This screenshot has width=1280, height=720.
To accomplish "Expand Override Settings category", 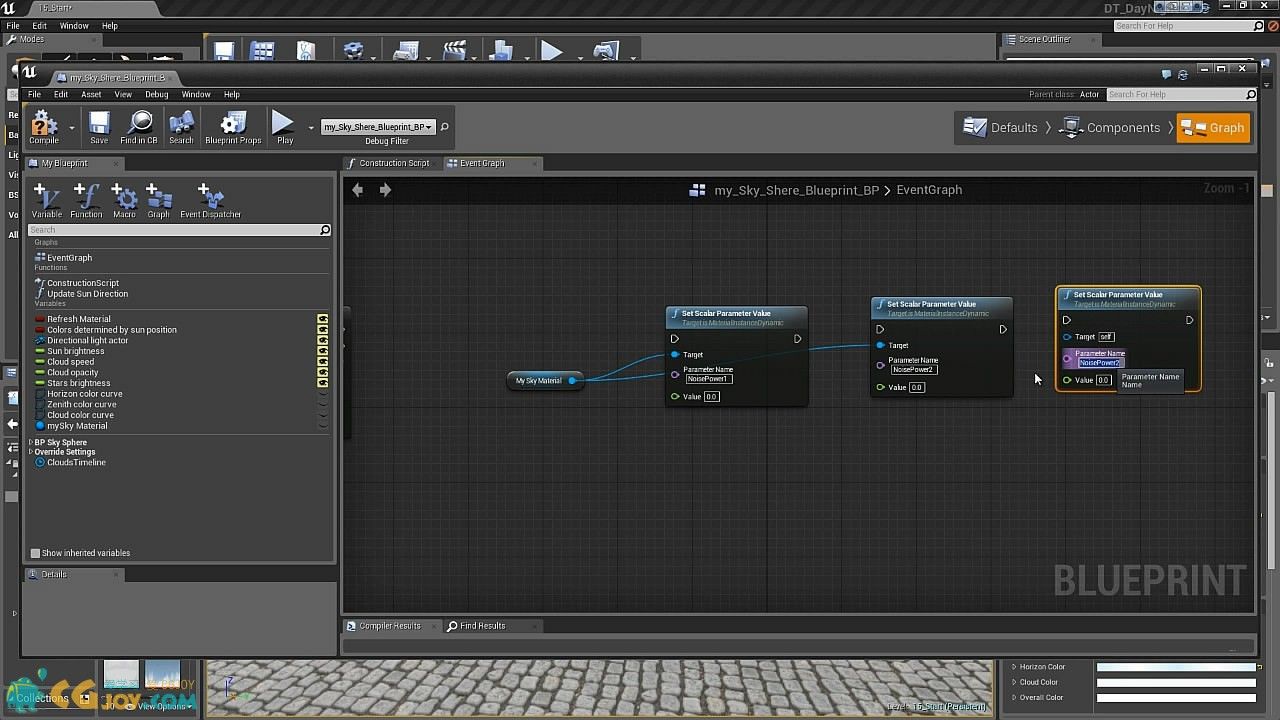I will click(30, 452).
